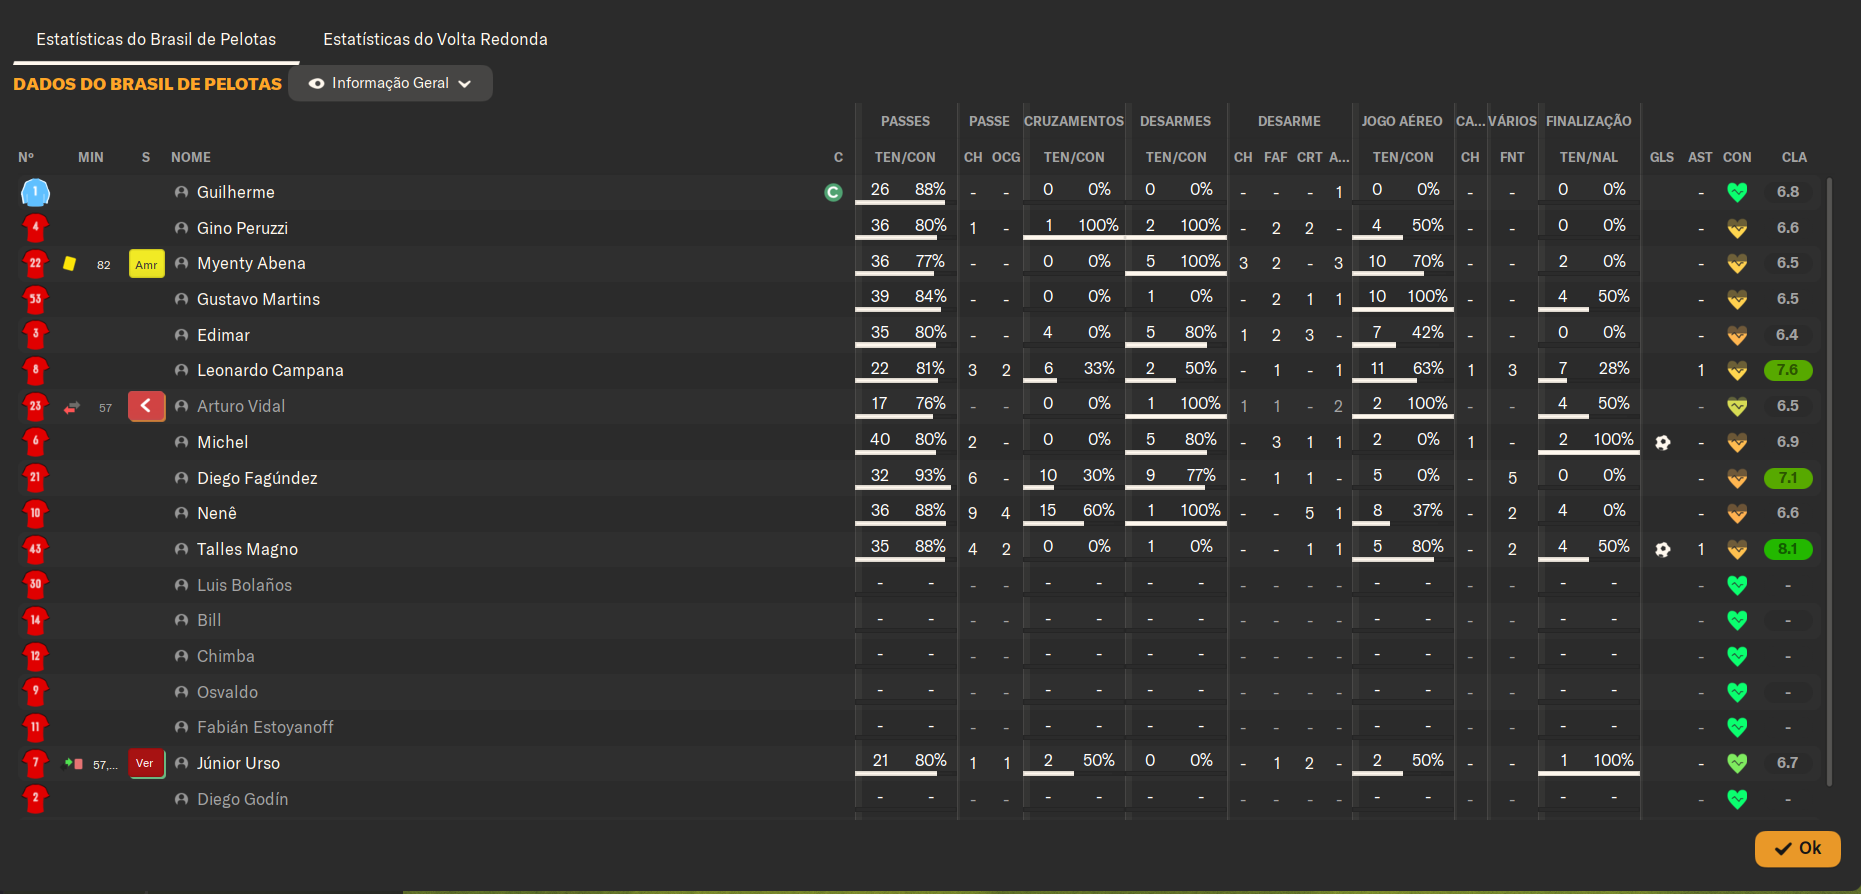Click Myenty Abena's yellow card icon

70,264
